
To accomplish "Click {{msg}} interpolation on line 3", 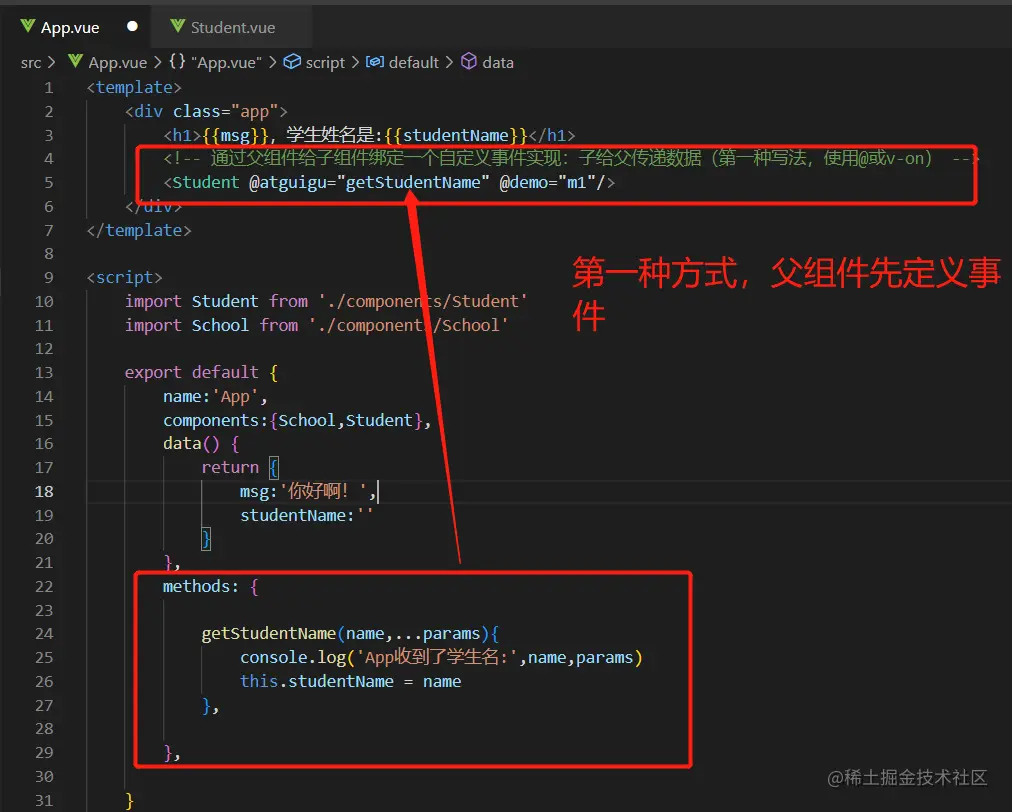I will tap(235, 135).
